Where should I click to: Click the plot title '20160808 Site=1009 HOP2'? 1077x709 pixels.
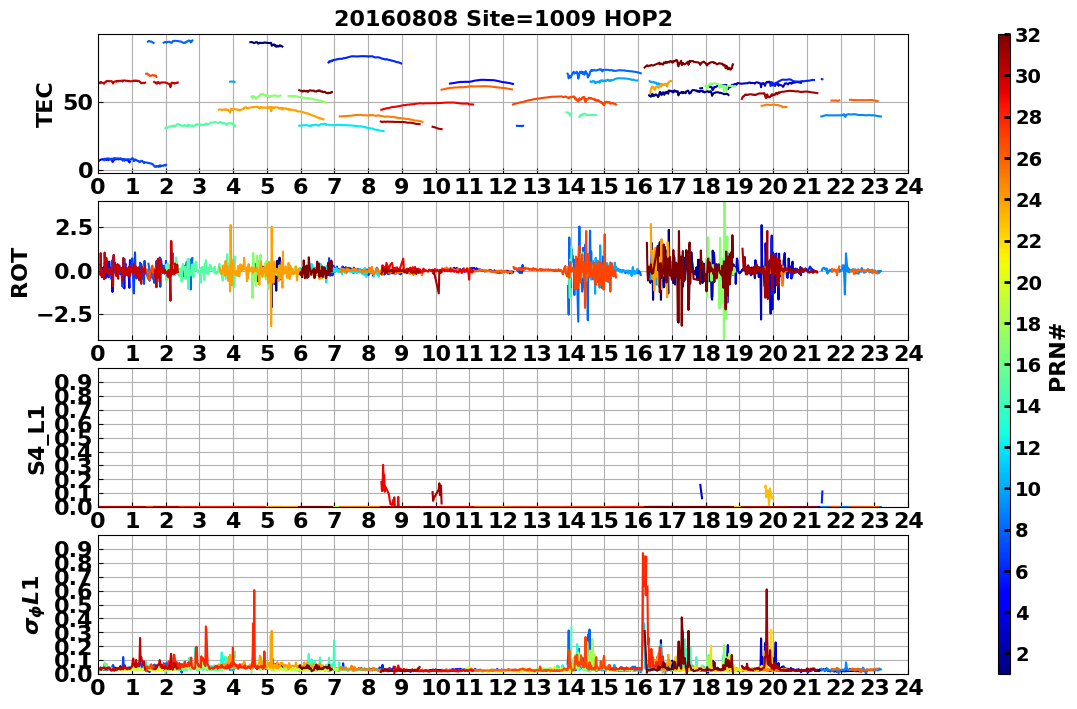[503, 19]
